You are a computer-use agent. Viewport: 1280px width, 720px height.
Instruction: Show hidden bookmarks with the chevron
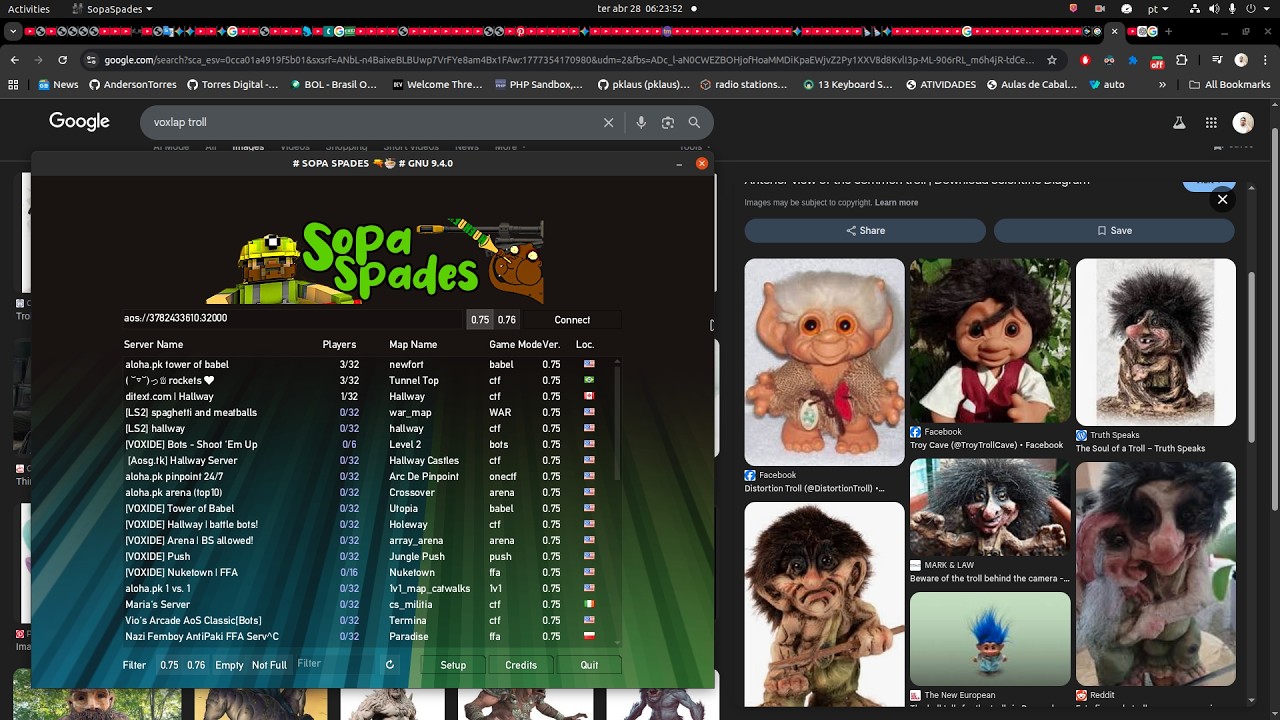1162,85
